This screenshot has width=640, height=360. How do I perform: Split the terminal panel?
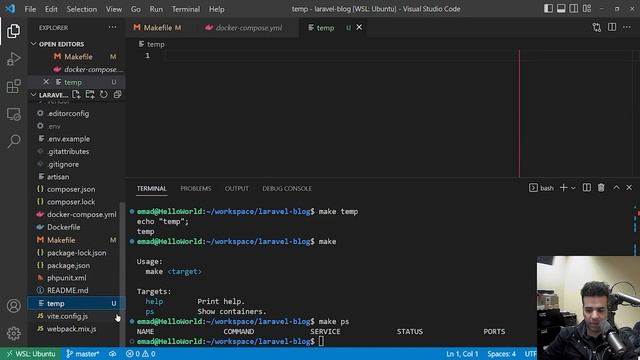tap(587, 188)
